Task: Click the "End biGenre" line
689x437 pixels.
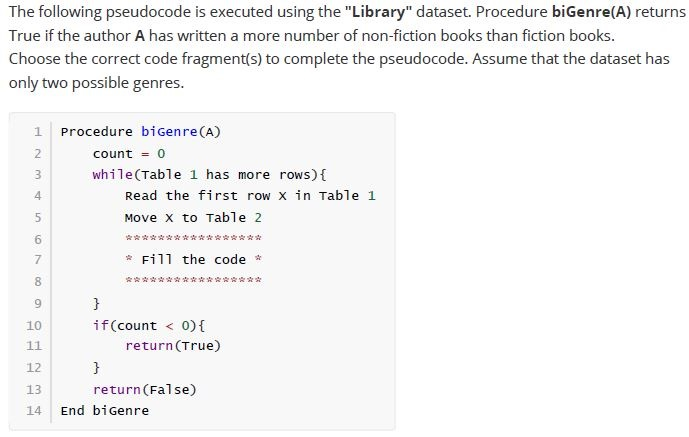Action: point(105,411)
